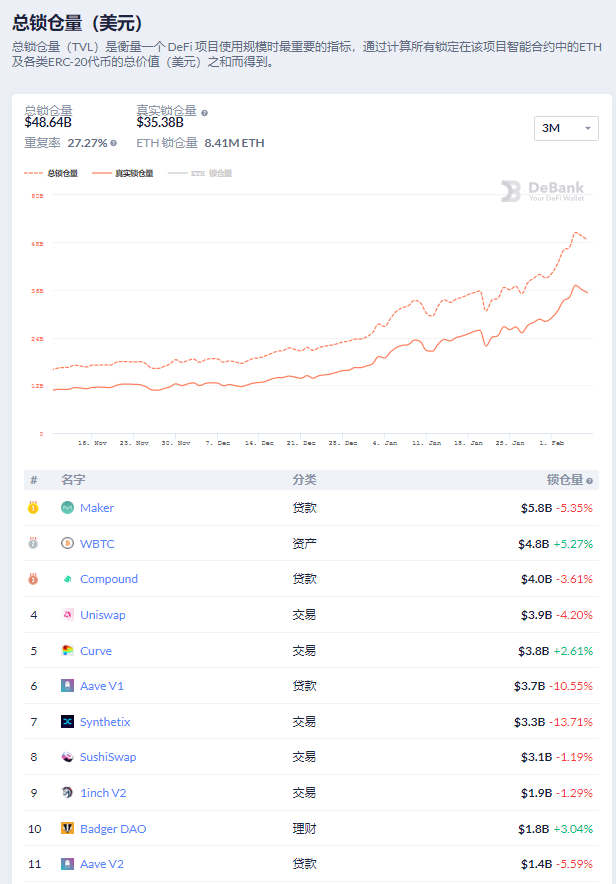
Task: Click the Badger DAO logo icon
Action: click(x=67, y=829)
